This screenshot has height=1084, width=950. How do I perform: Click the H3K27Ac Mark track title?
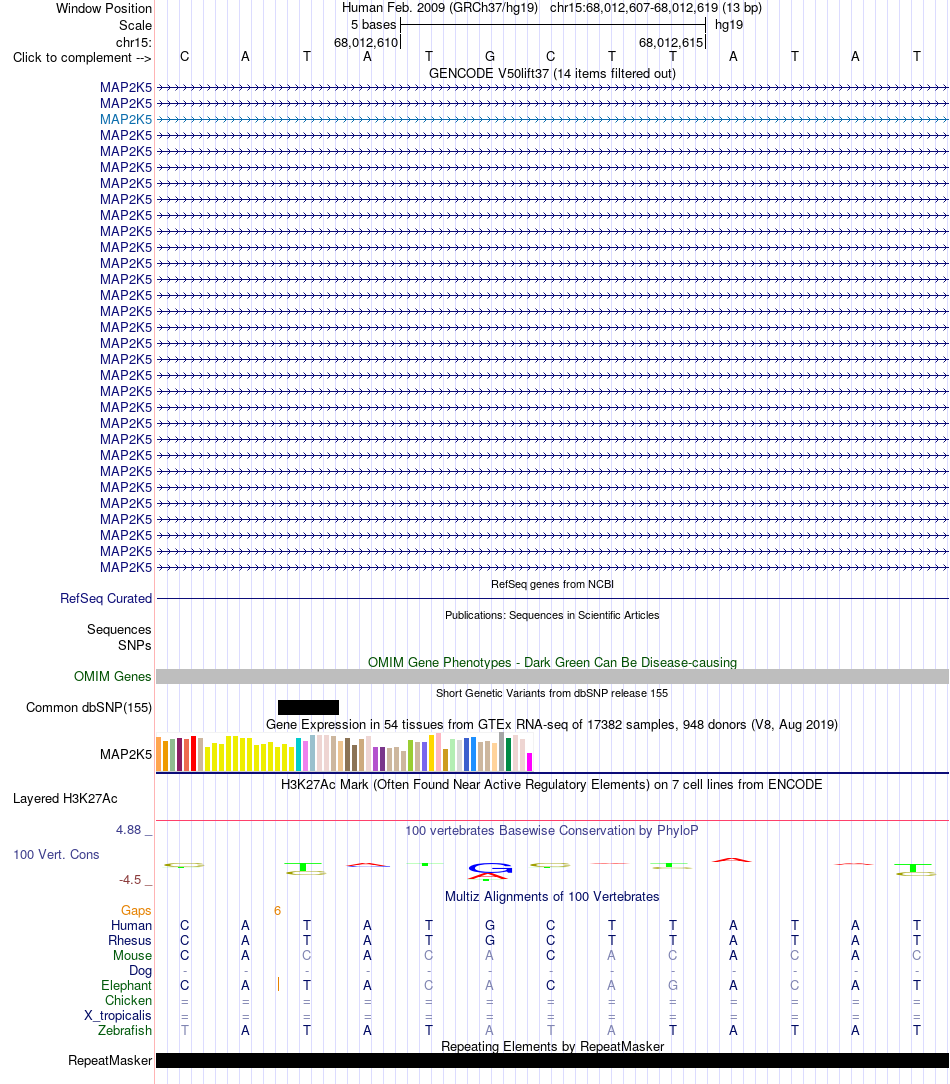pos(552,785)
